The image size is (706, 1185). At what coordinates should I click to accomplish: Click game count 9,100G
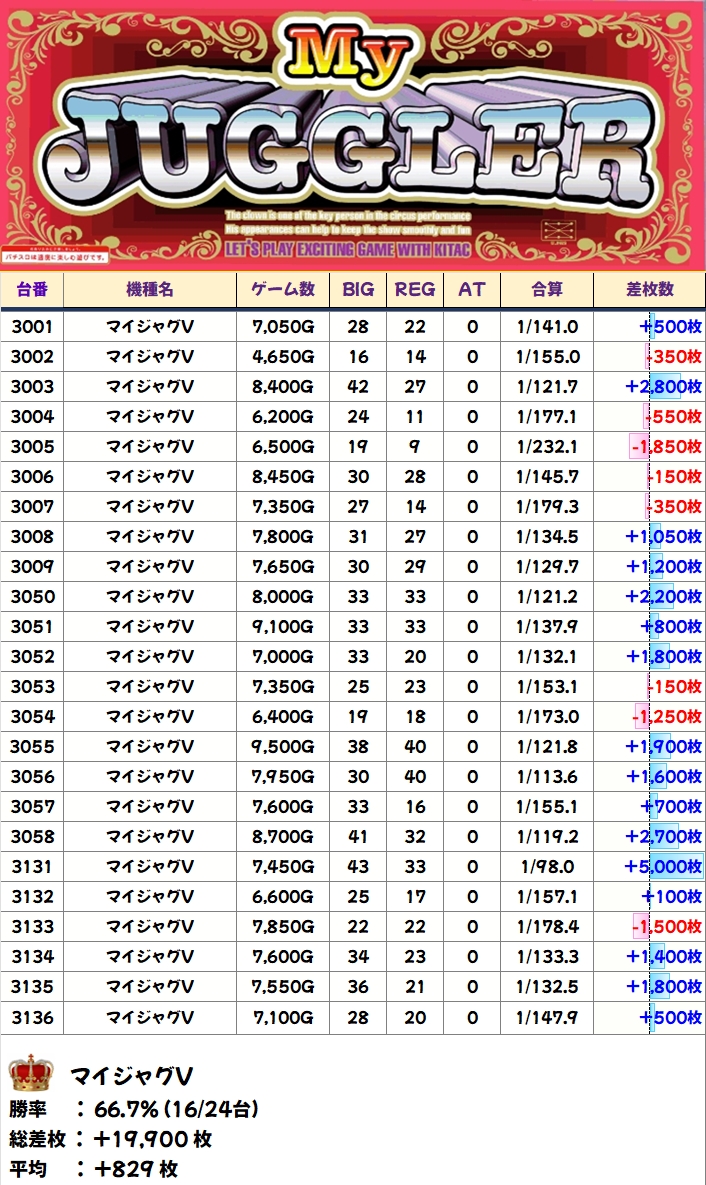pyautogui.click(x=283, y=627)
